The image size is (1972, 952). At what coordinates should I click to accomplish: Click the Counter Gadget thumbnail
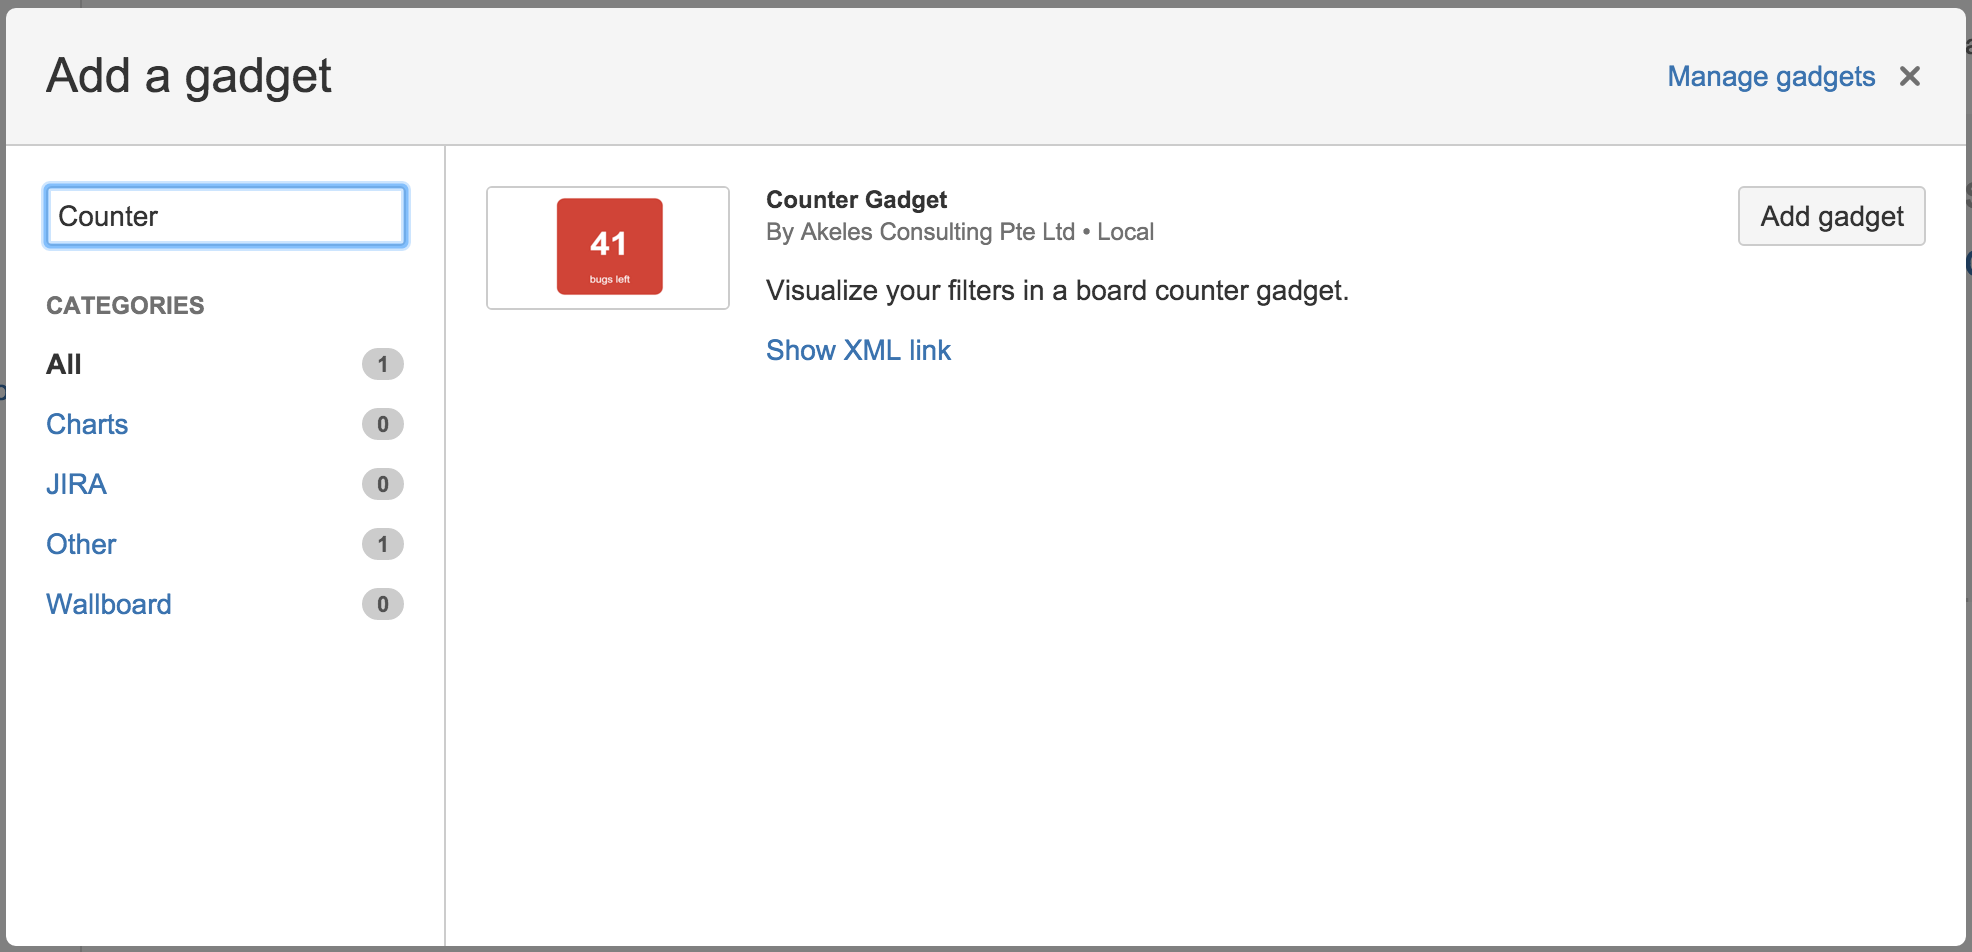[x=608, y=246]
